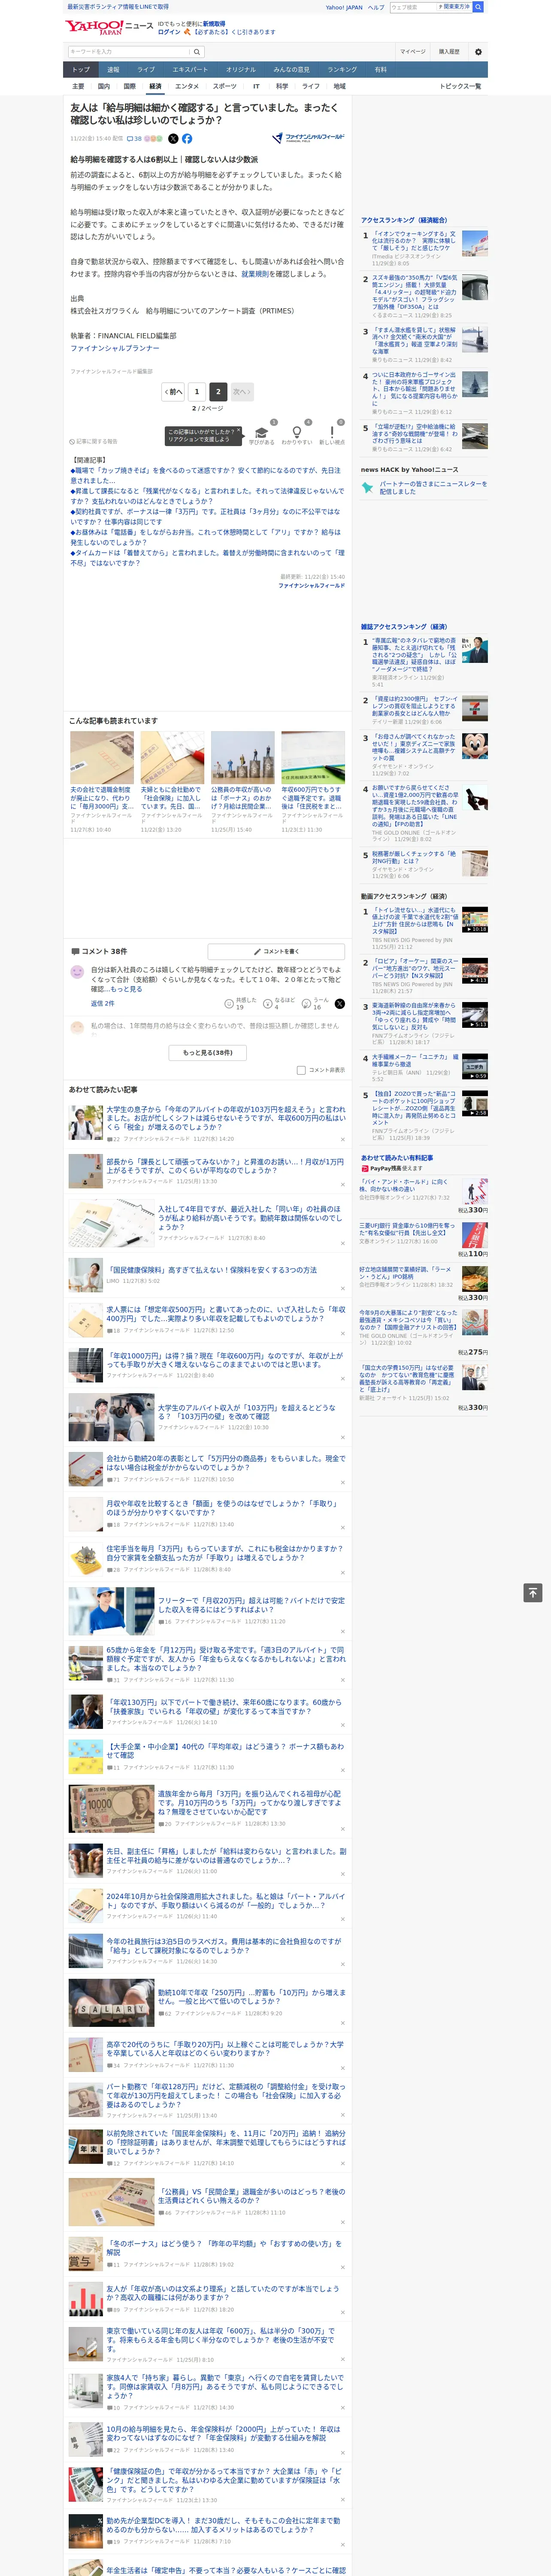Click the Yahoo! JAPAN news logo
The height and width of the screenshot is (2576, 551).
[109, 27]
